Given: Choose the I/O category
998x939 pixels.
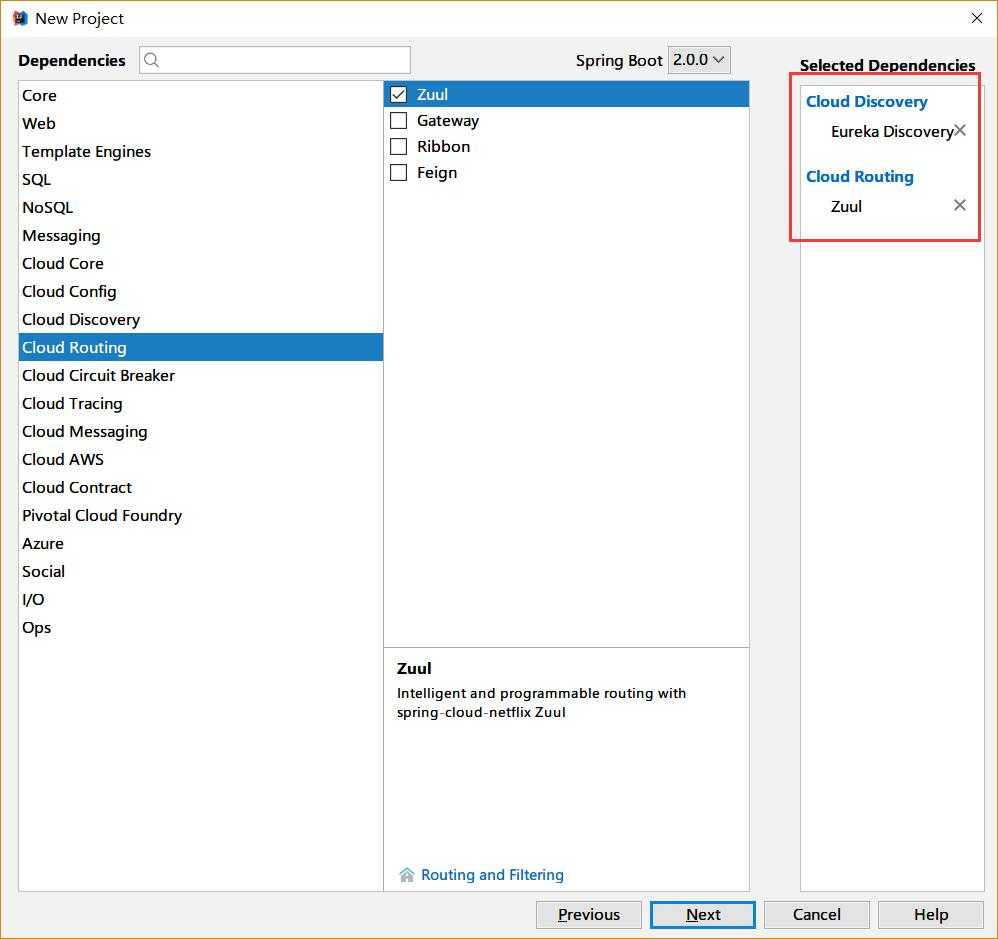Looking at the screenshot, I should (200, 600).
